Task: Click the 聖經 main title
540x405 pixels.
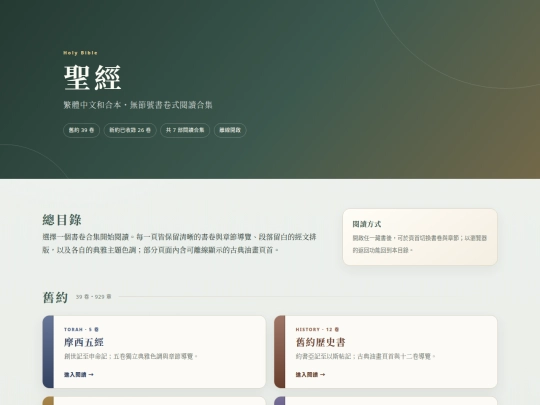Action: pos(92,77)
